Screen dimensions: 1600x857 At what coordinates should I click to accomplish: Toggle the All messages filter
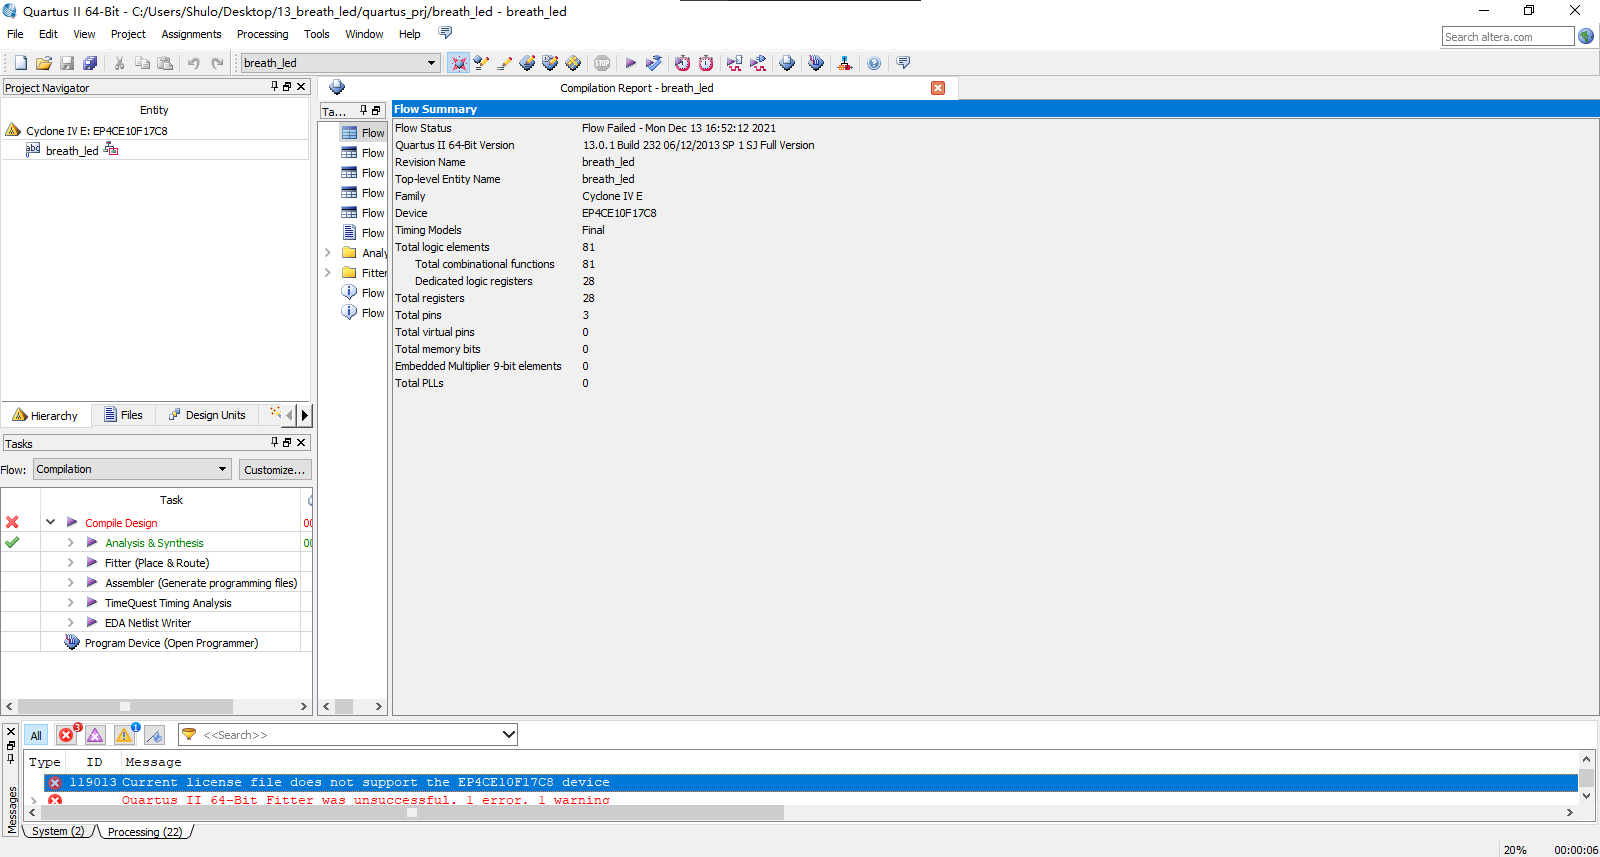point(35,735)
